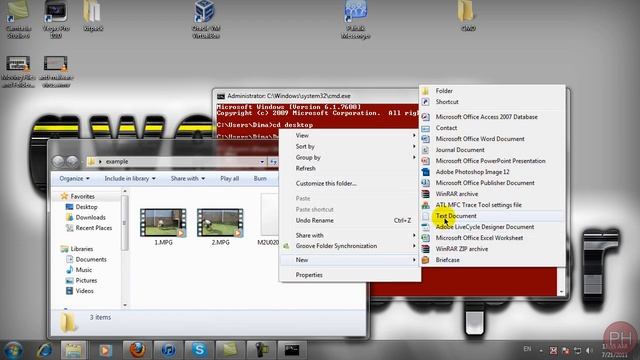Click the cmd.exe window title bar
This screenshot has height=360, width=640.
pyautogui.click(x=317, y=96)
